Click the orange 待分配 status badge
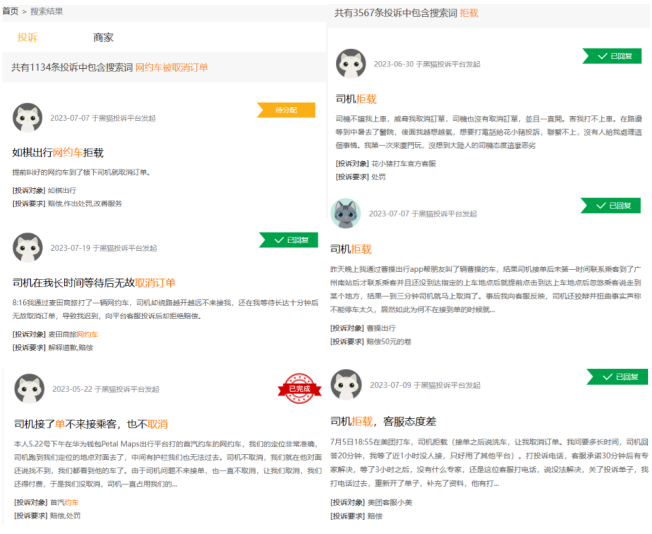652x534 pixels. point(286,110)
